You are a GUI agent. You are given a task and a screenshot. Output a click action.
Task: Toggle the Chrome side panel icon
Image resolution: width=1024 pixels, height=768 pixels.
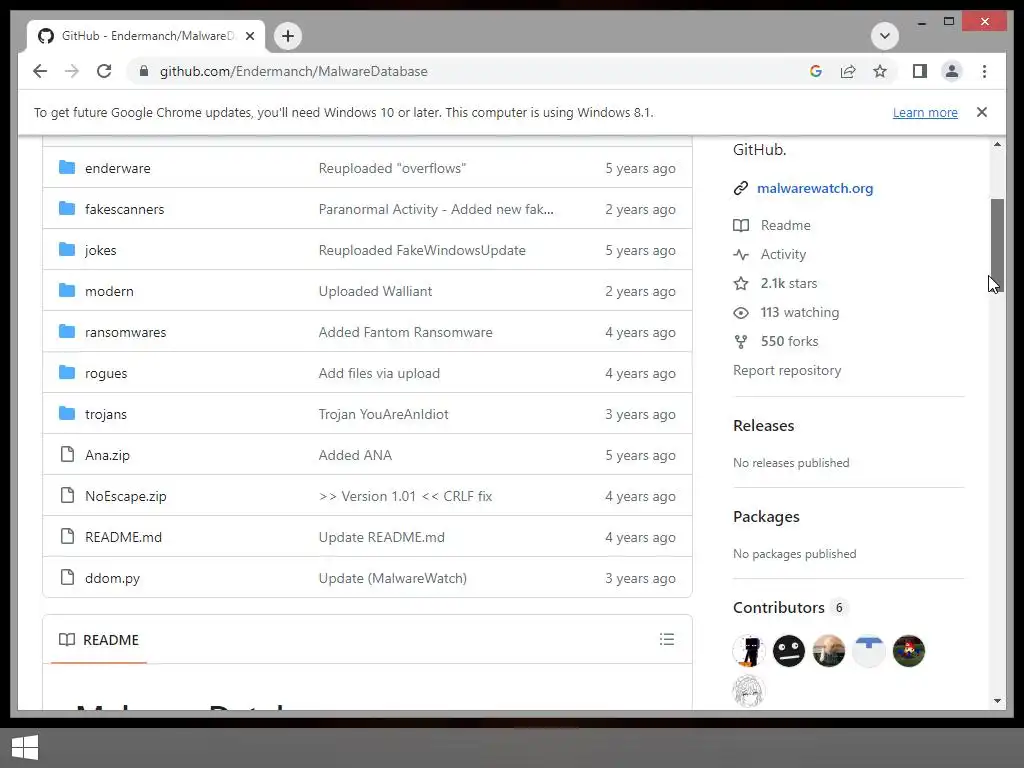click(x=920, y=71)
